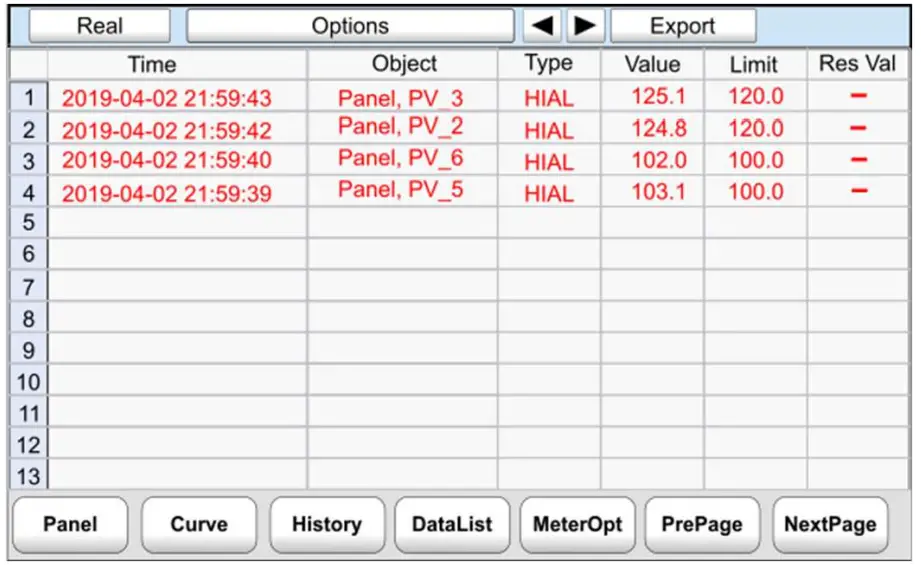Click HIAL type in PV_3 row
The width and height of the screenshot is (921, 565).
(x=549, y=99)
